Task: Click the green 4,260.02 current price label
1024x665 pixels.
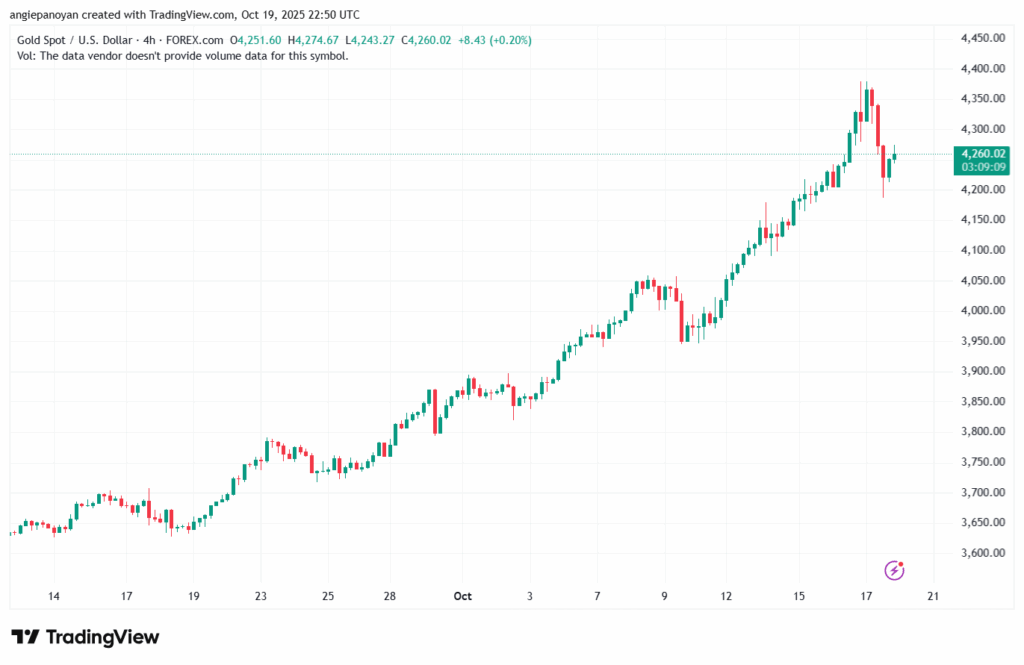Action: (982, 153)
